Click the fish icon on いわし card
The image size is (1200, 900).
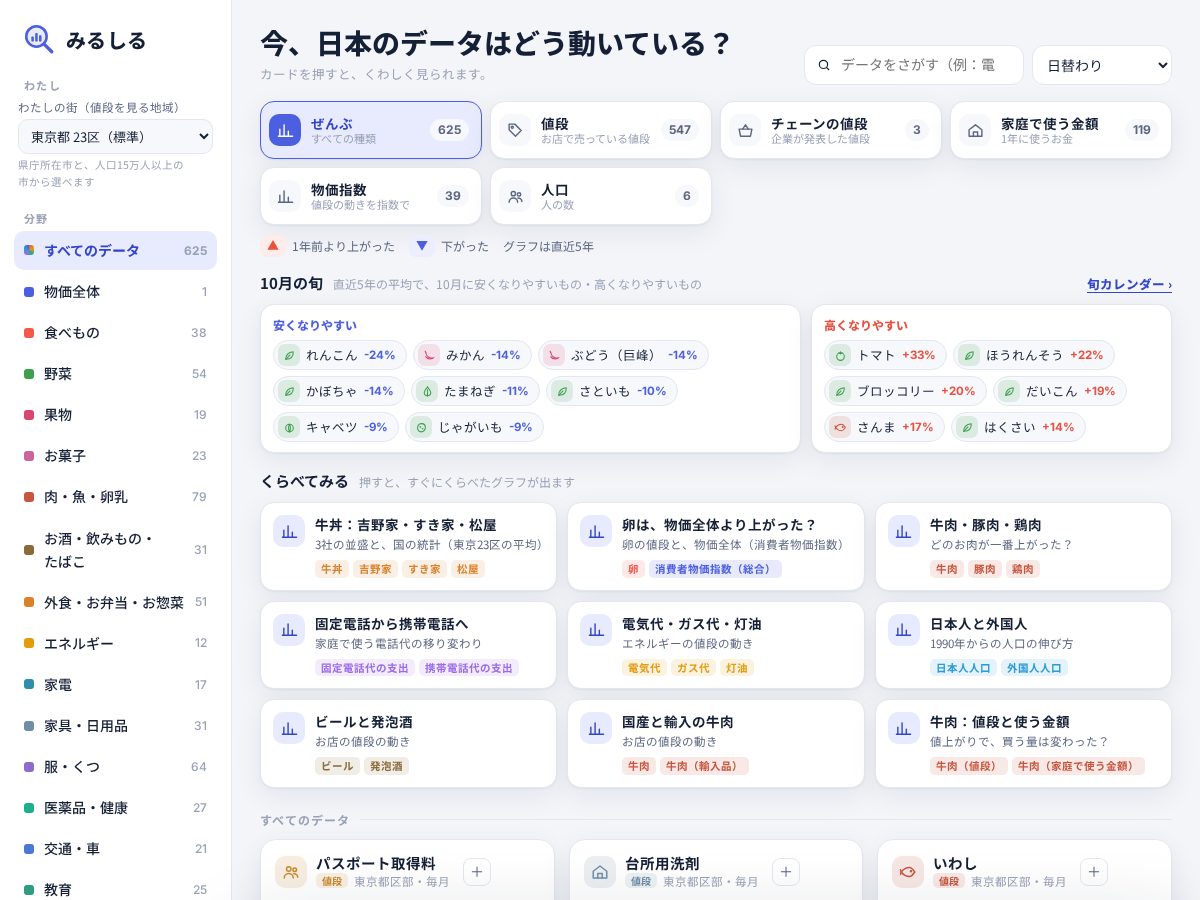[908, 872]
